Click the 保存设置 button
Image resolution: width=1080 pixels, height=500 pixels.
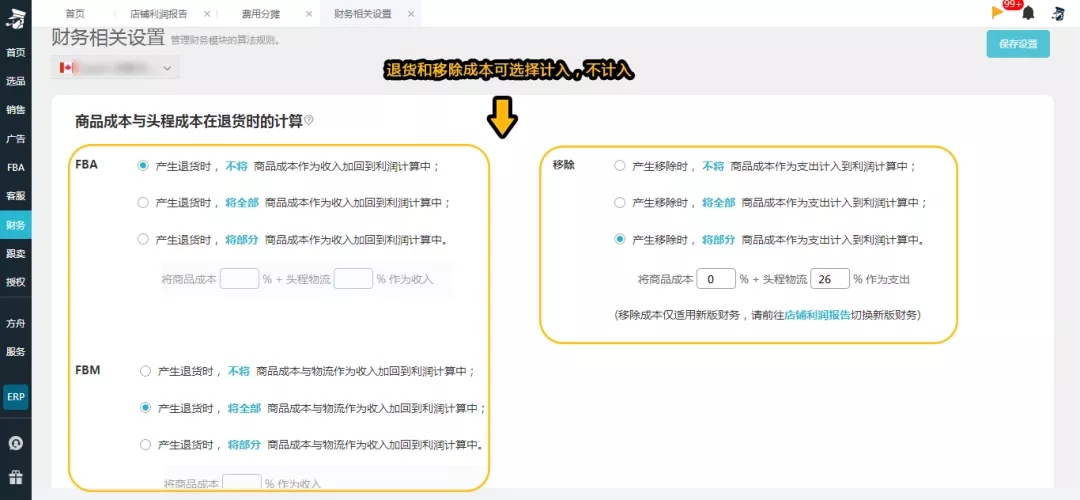(1018, 44)
